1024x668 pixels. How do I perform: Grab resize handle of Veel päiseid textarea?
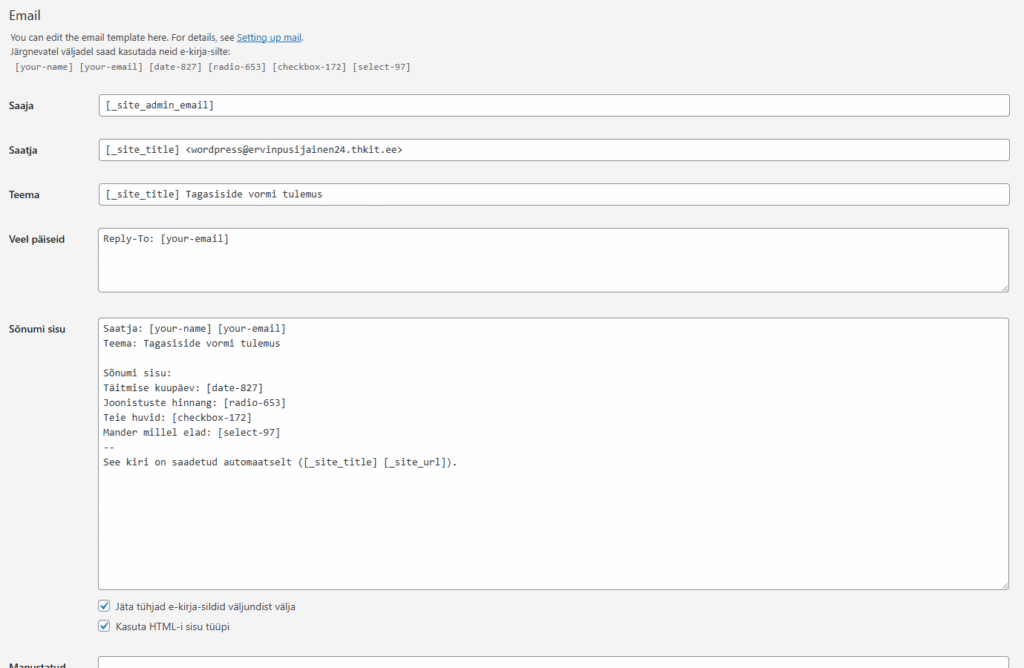tap(1004, 288)
